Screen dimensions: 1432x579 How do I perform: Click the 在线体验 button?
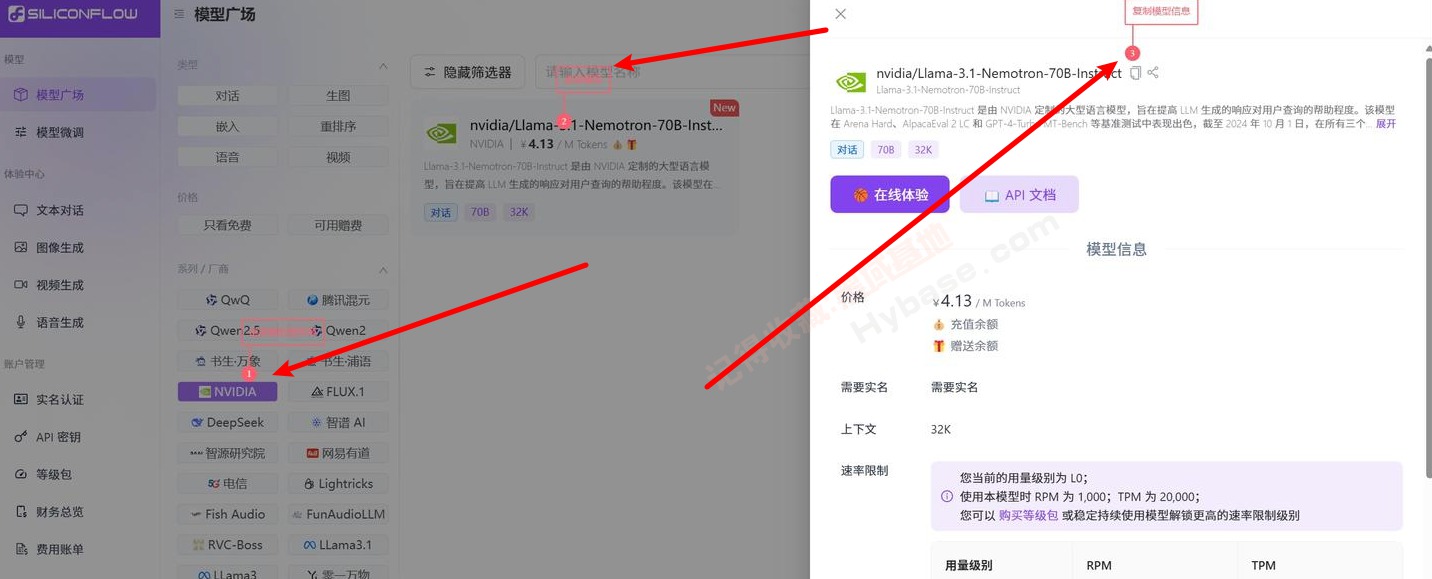890,195
